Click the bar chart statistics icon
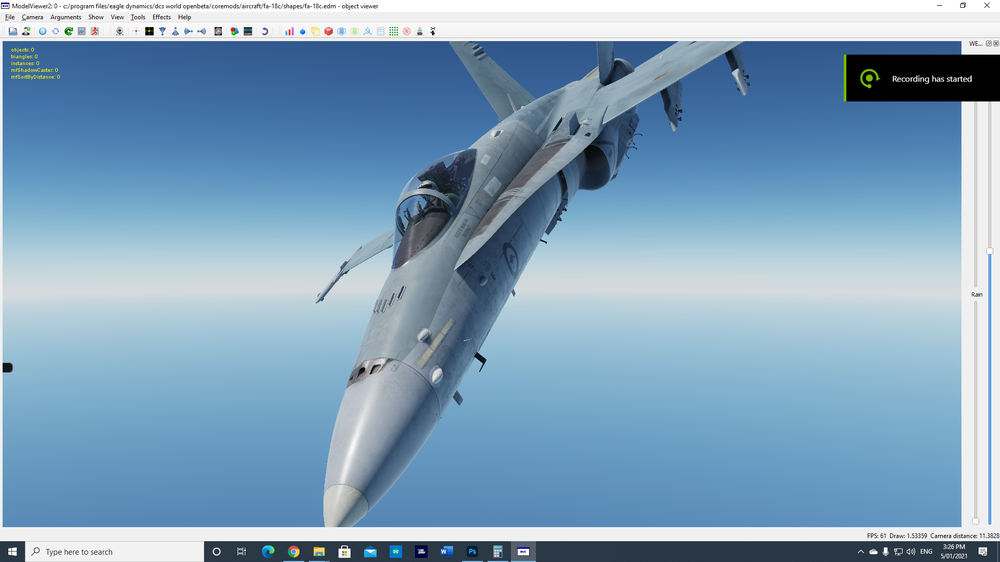1000x562 pixels. [x=290, y=31]
